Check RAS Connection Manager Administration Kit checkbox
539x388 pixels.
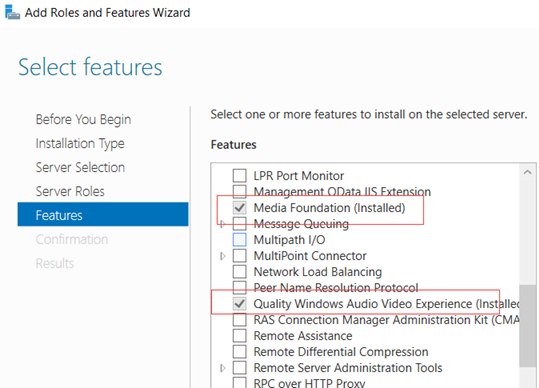click(240, 320)
